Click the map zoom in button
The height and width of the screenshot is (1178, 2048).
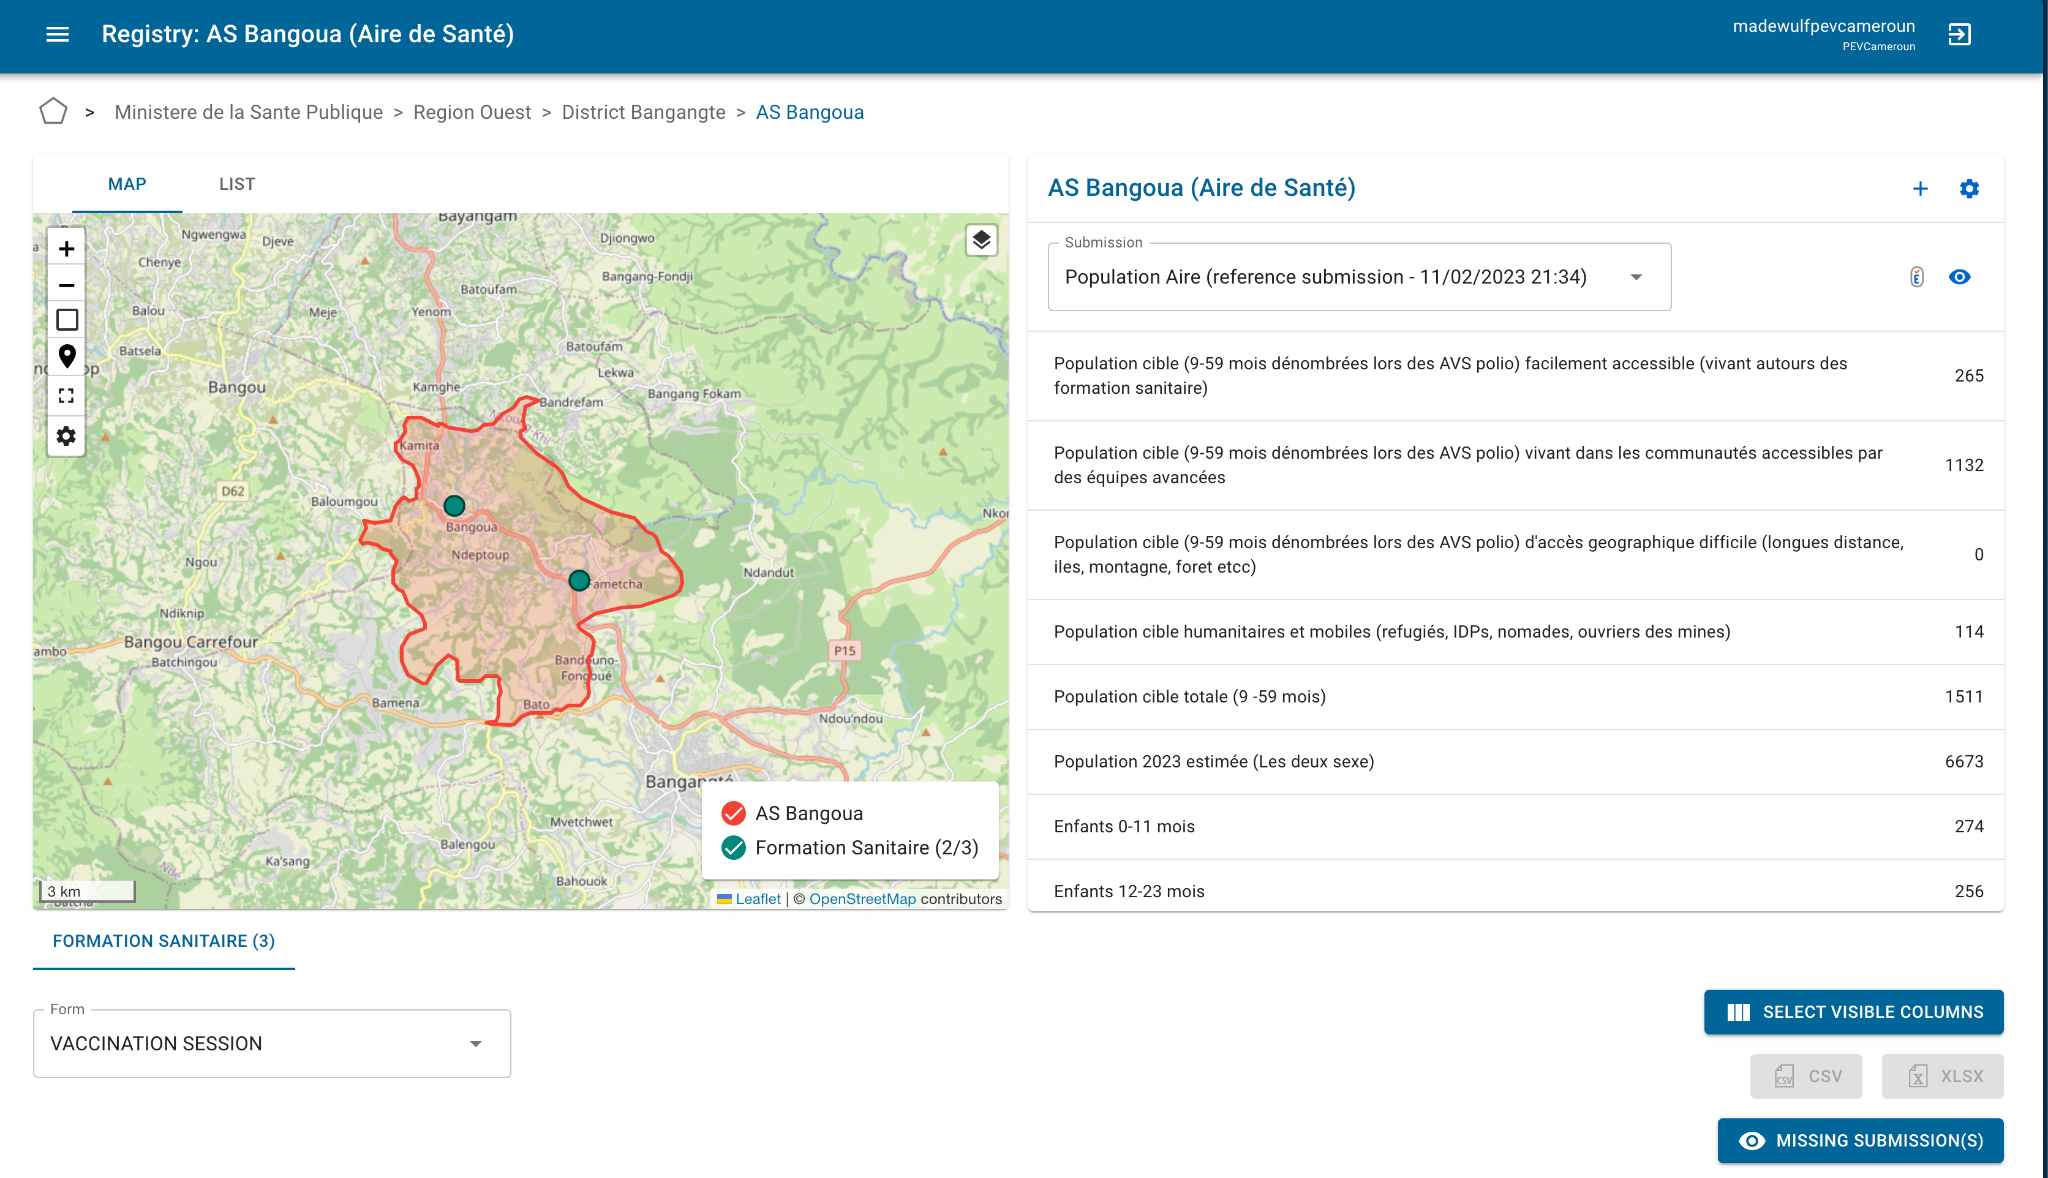point(67,249)
